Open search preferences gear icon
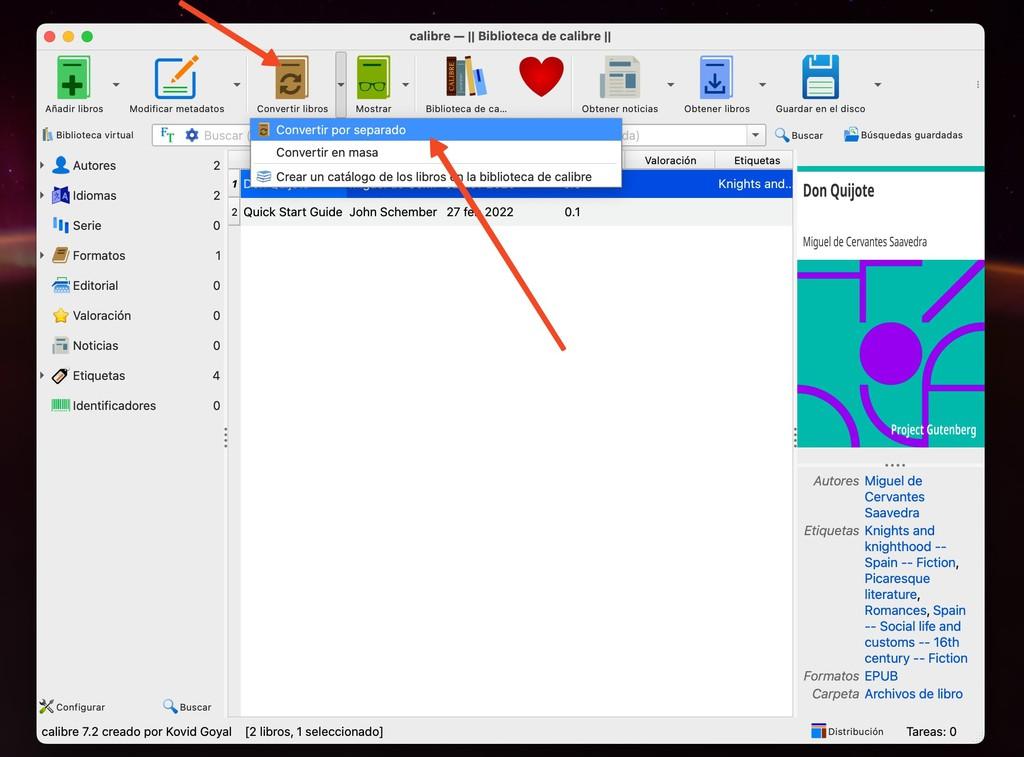This screenshot has width=1024, height=757. coord(192,135)
